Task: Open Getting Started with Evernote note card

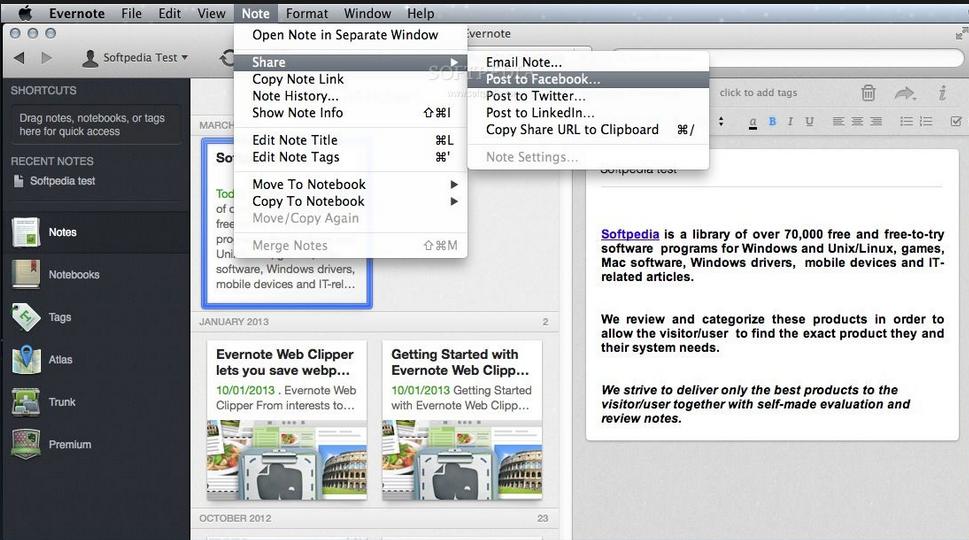Action: (462, 420)
